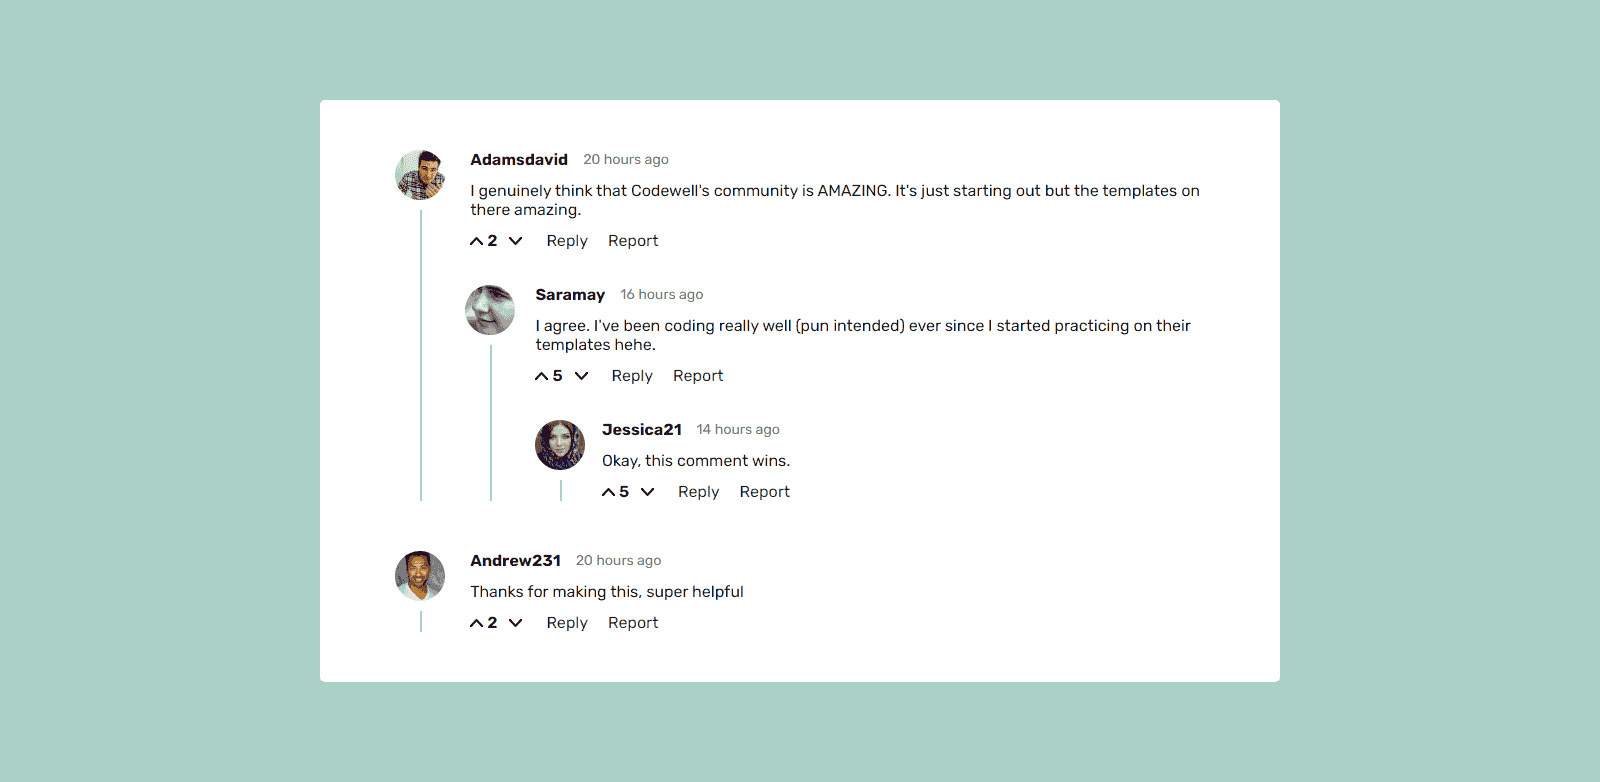Upvote Saramay's reply
The image size is (1600, 782).
click(542, 376)
